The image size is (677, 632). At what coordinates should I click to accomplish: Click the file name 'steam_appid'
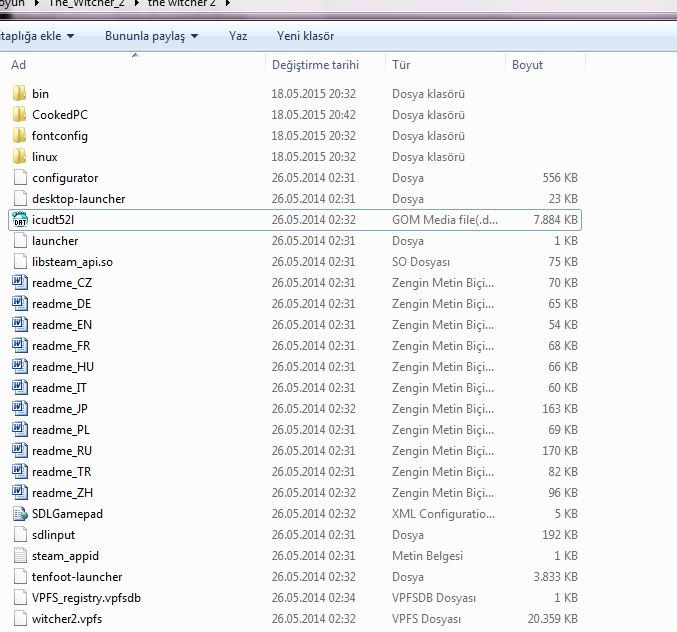point(65,556)
